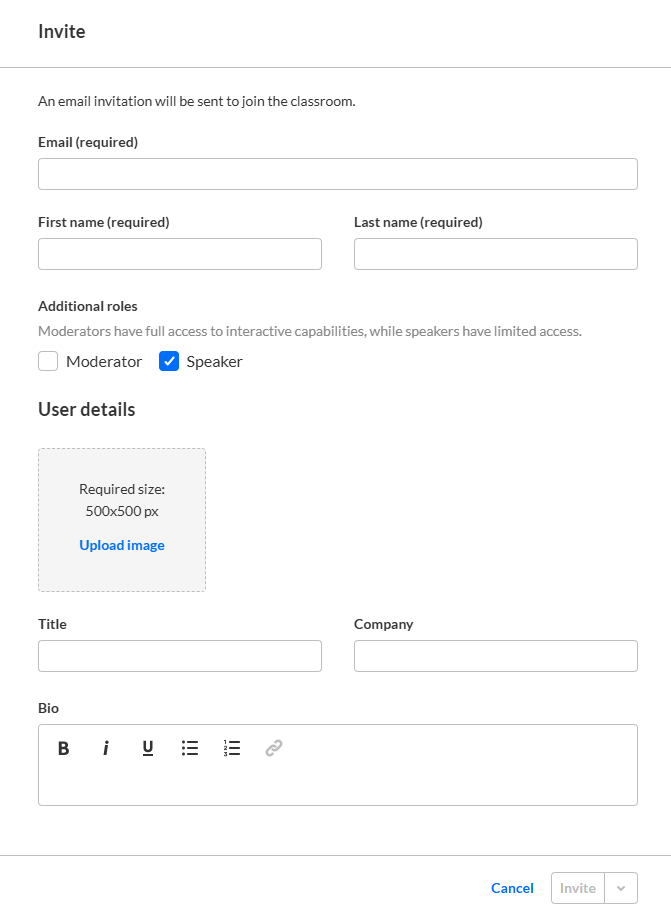Click the Speaker checkbox label text
This screenshot has width=671, height=912.
214,362
